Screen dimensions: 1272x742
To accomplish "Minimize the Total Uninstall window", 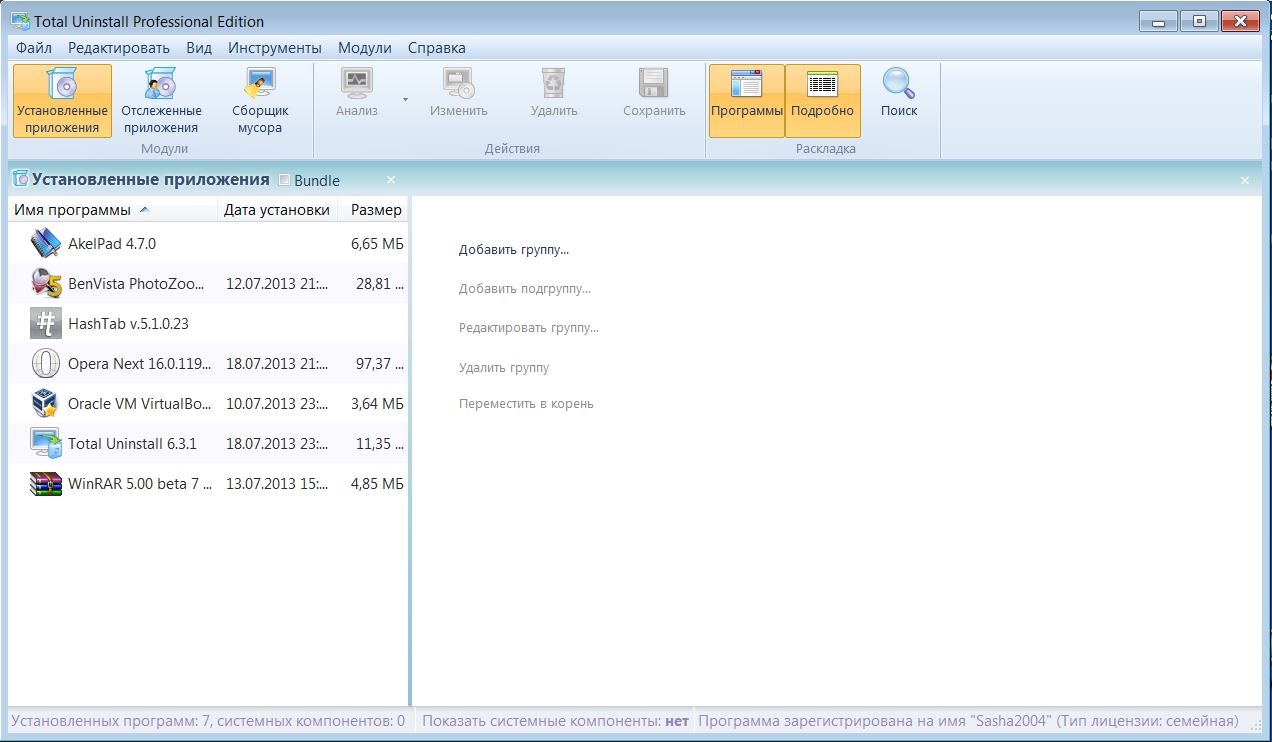I will coord(1158,20).
